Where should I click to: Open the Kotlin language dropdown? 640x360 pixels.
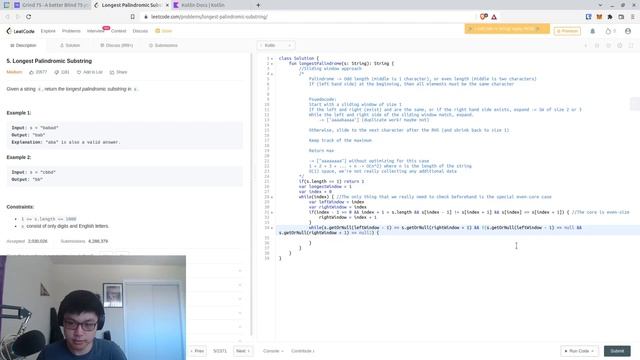click(x=276, y=45)
